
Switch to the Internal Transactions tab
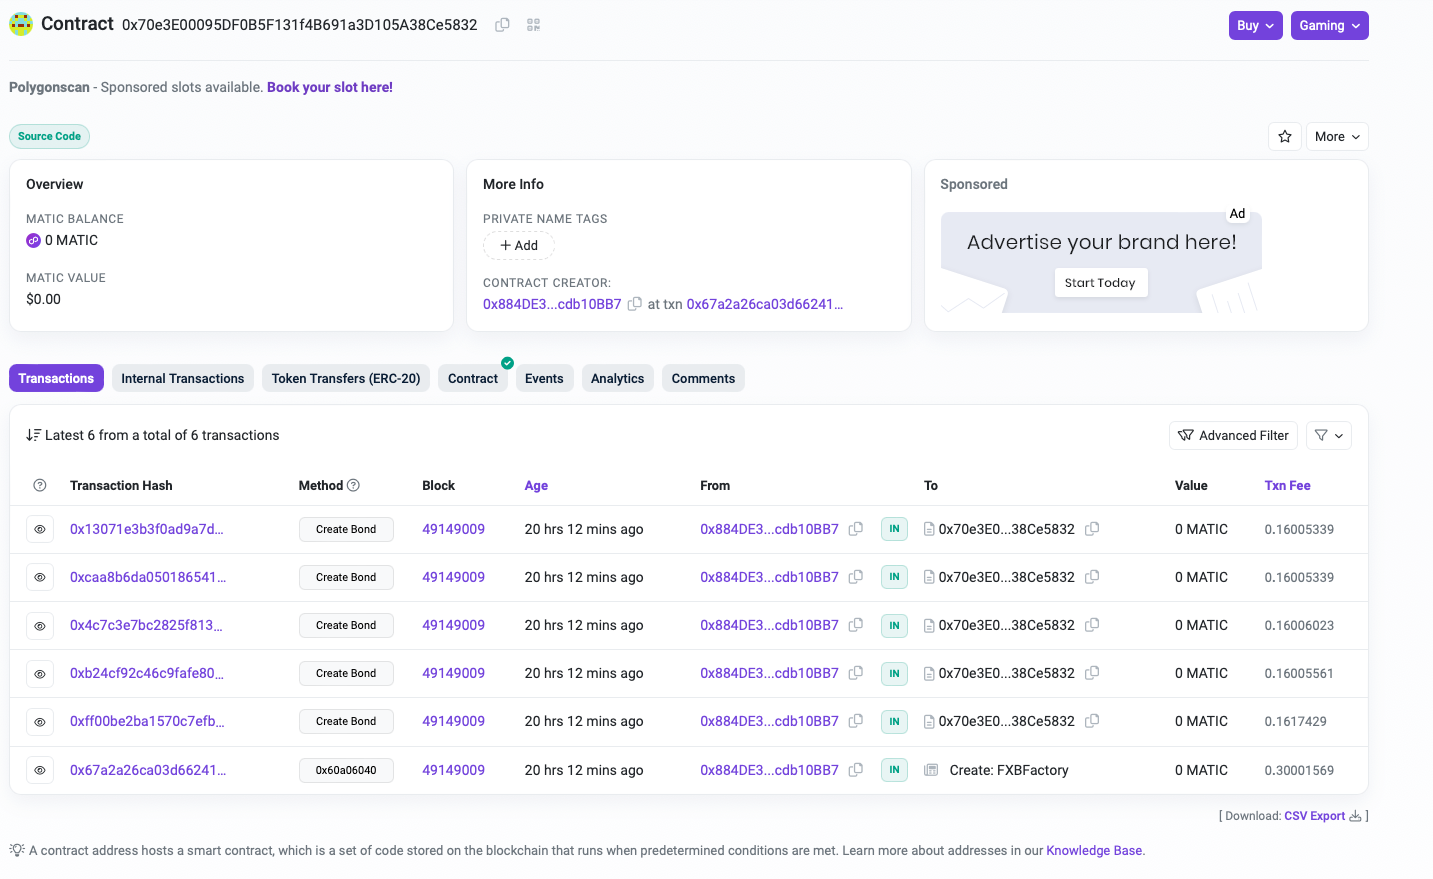[x=182, y=378]
